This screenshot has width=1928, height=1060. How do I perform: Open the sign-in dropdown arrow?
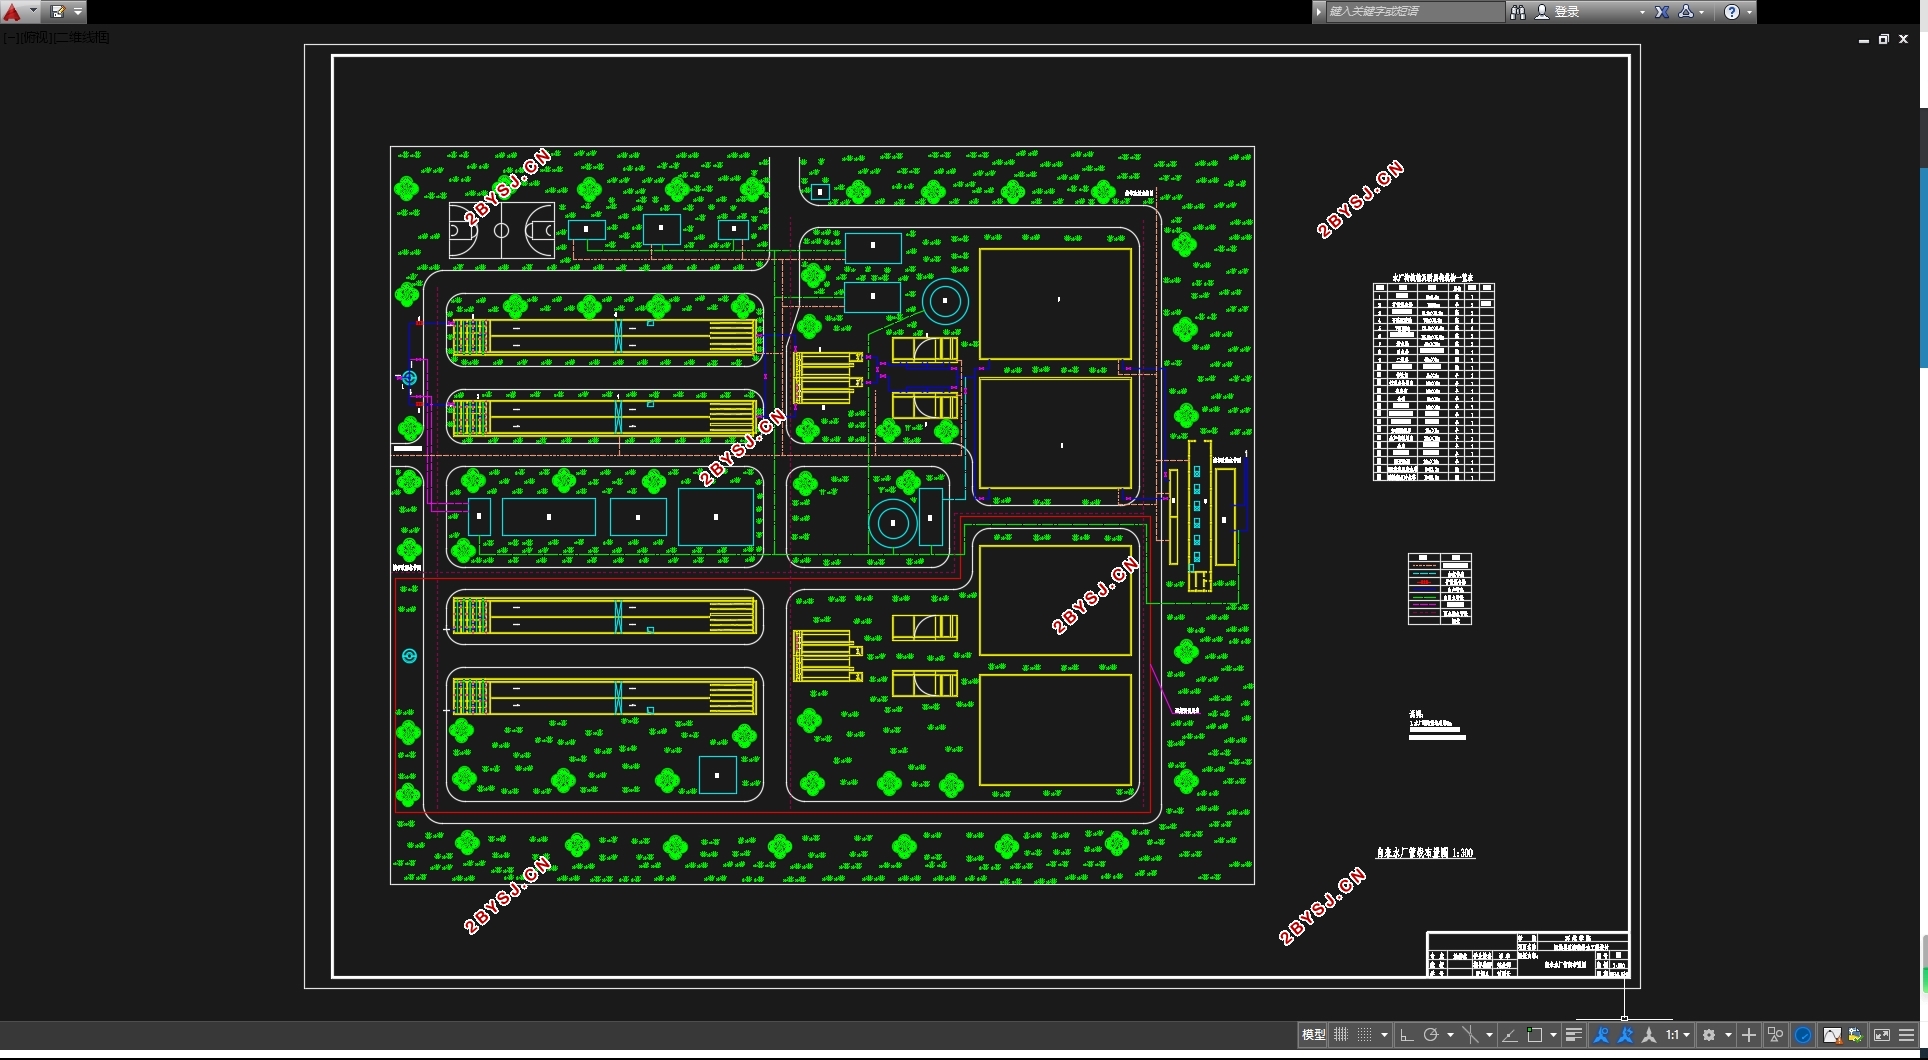click(x=1642, y=12)
